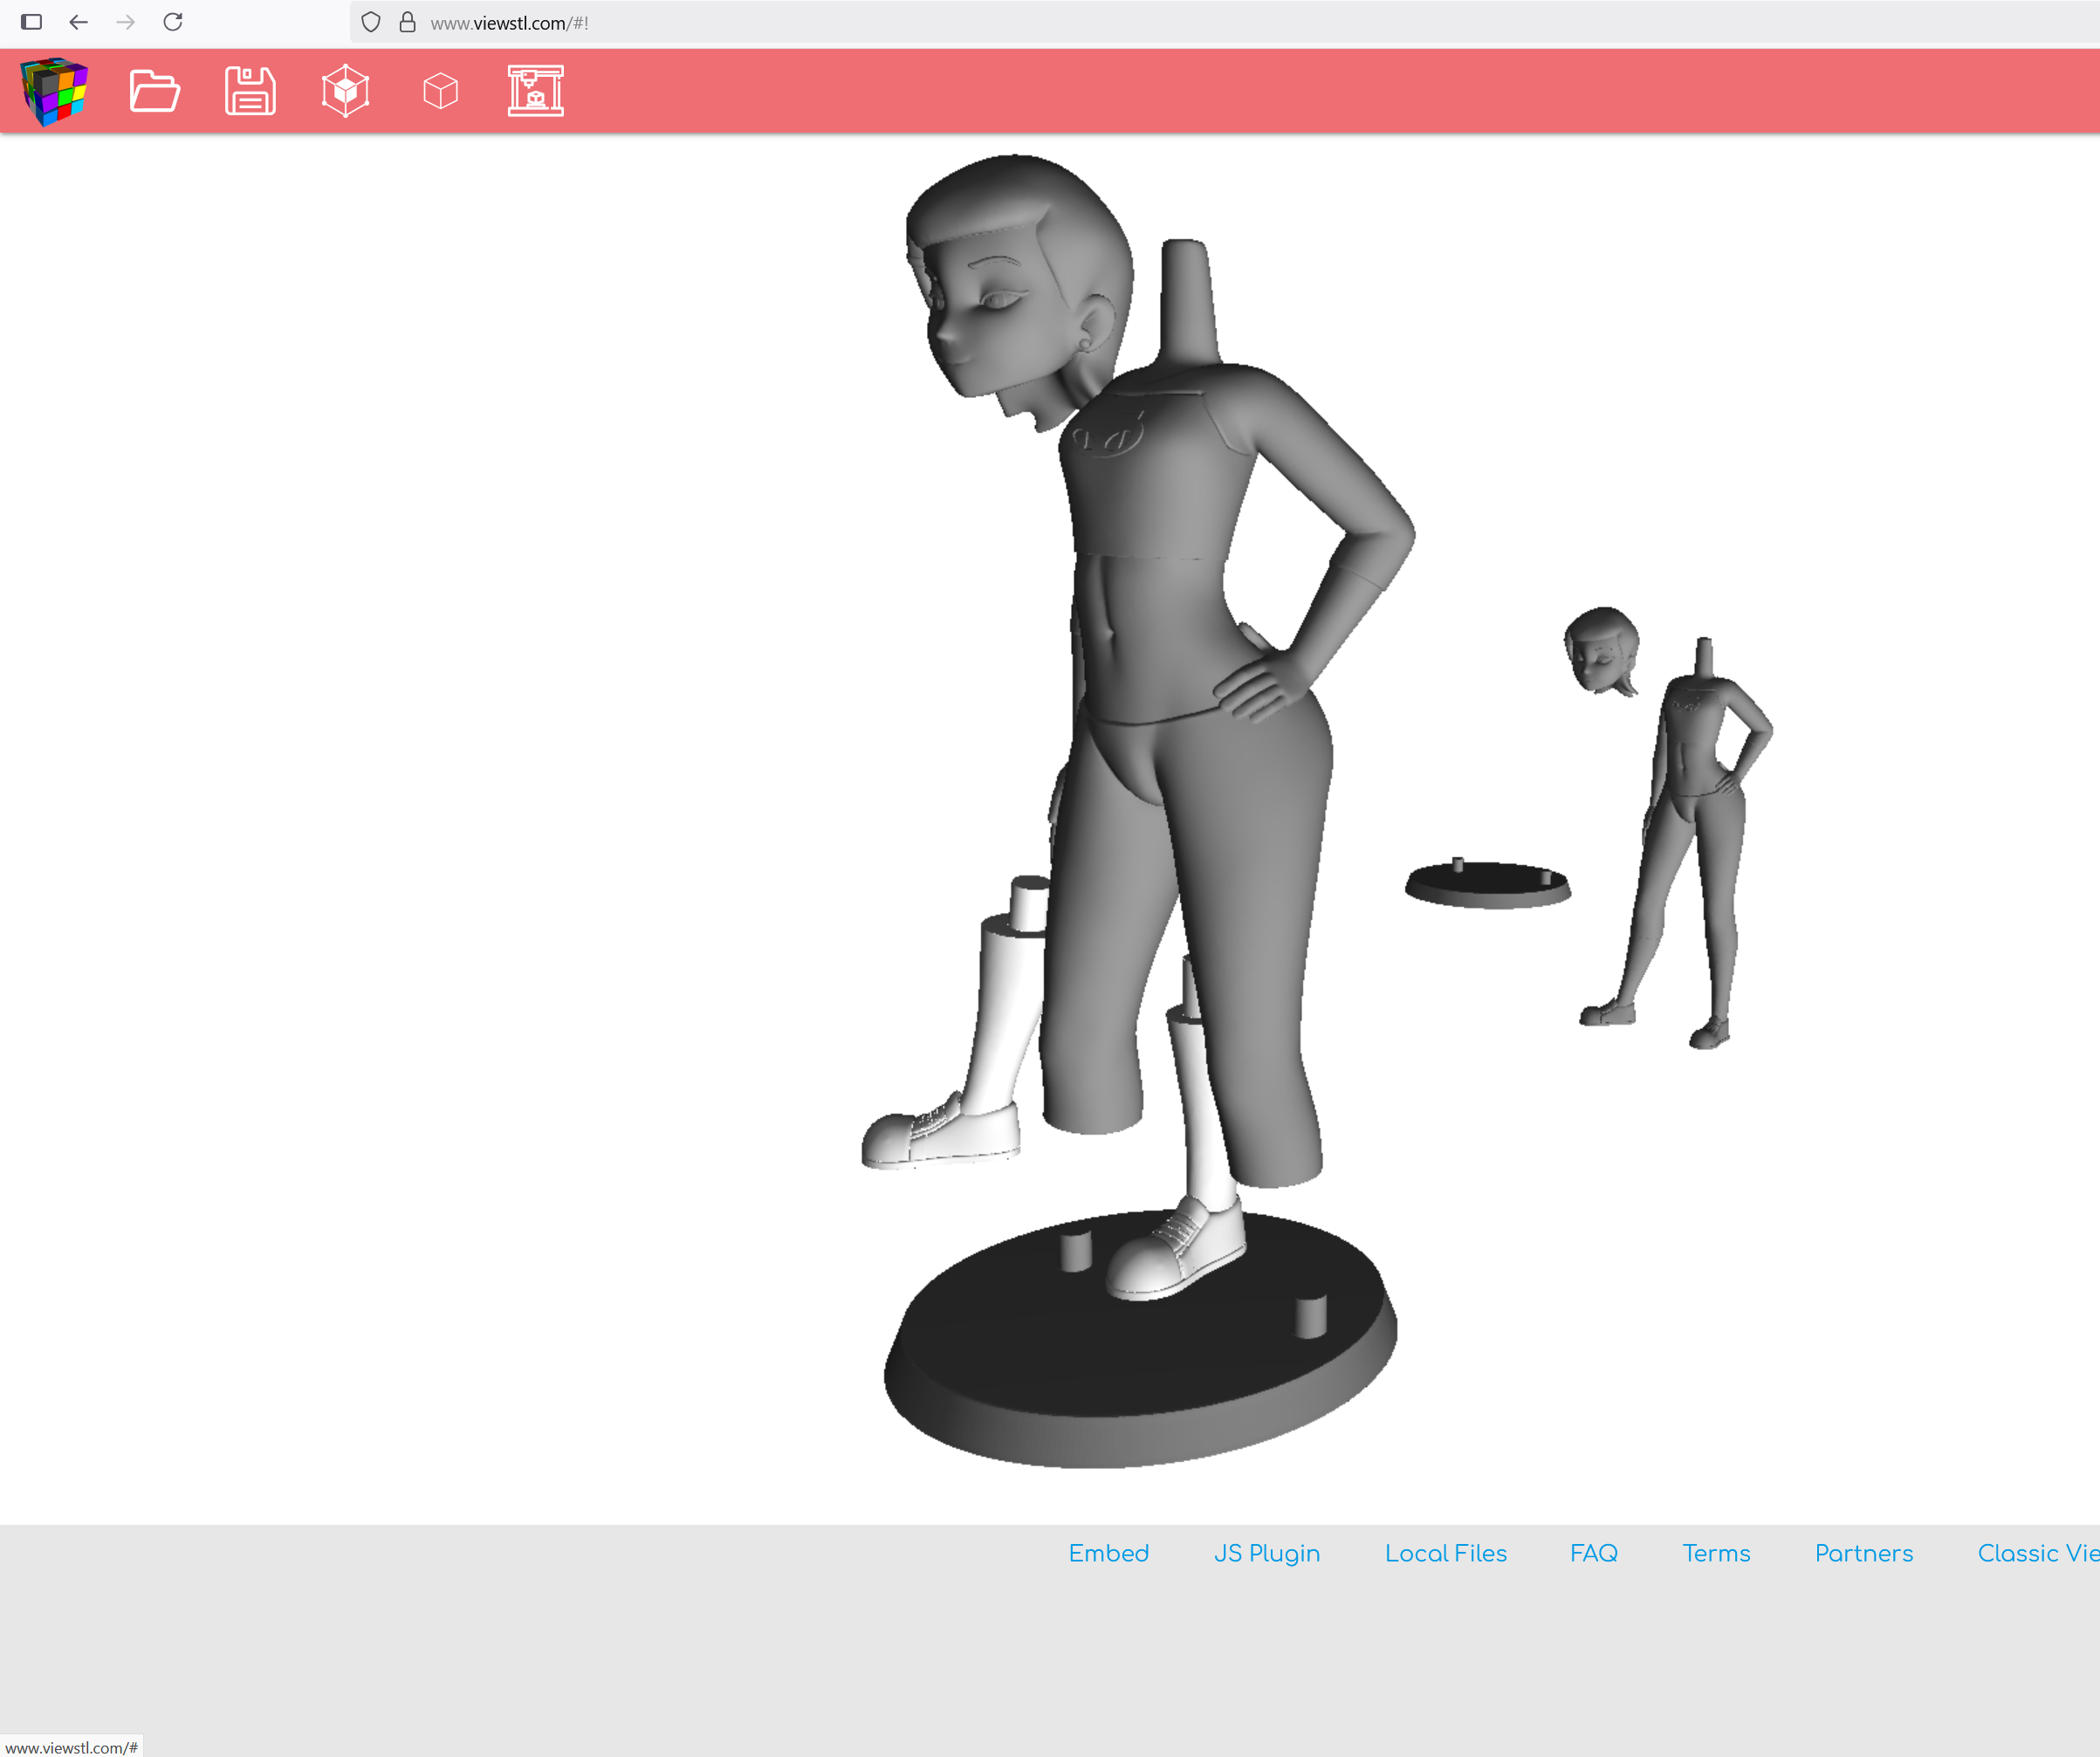Open the Classic View link

tap(2038, 1553)
